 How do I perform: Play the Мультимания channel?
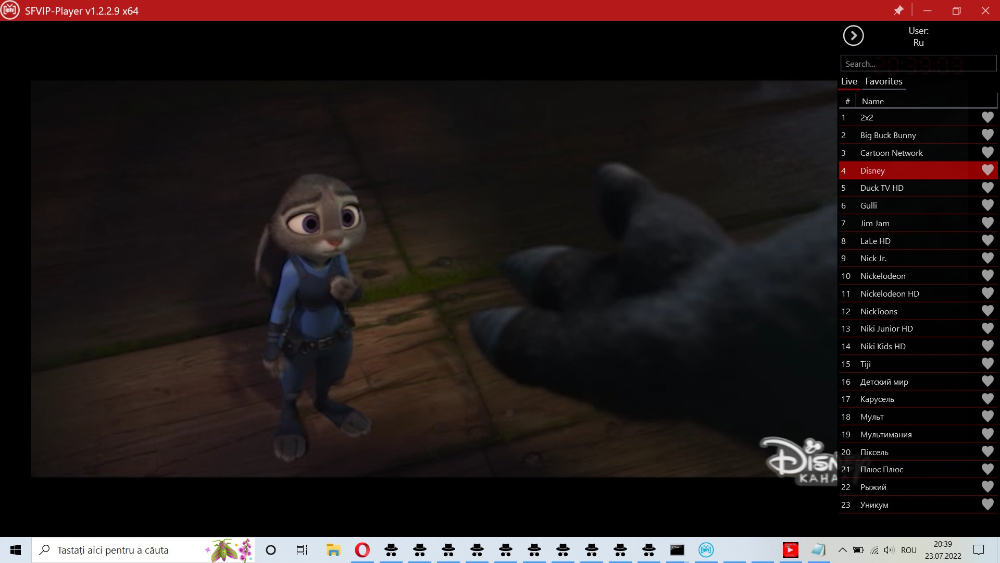pyautogui.click(x=917, y=434)
